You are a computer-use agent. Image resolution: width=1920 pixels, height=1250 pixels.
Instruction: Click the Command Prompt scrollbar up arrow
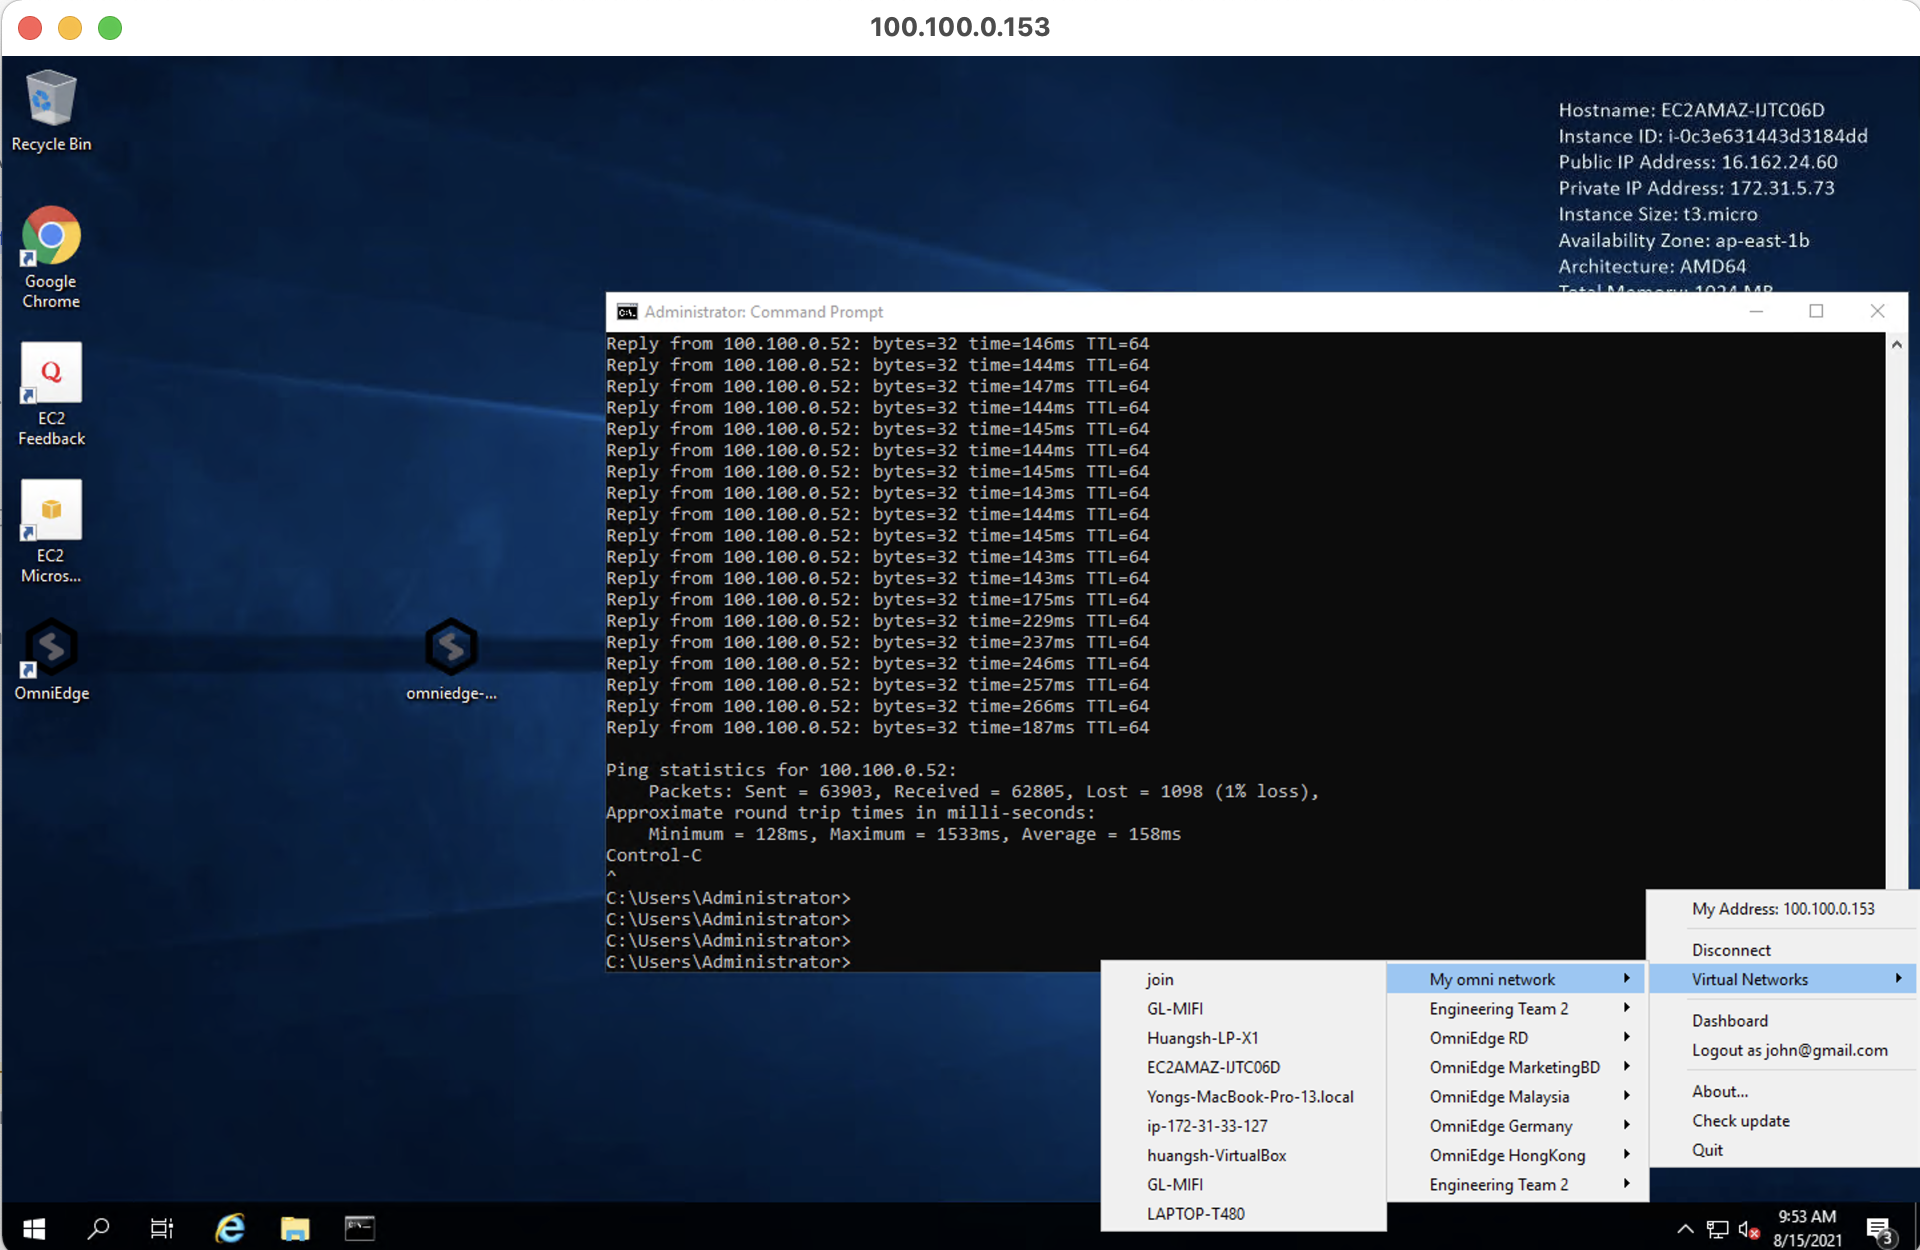(x=1896, y=344)
